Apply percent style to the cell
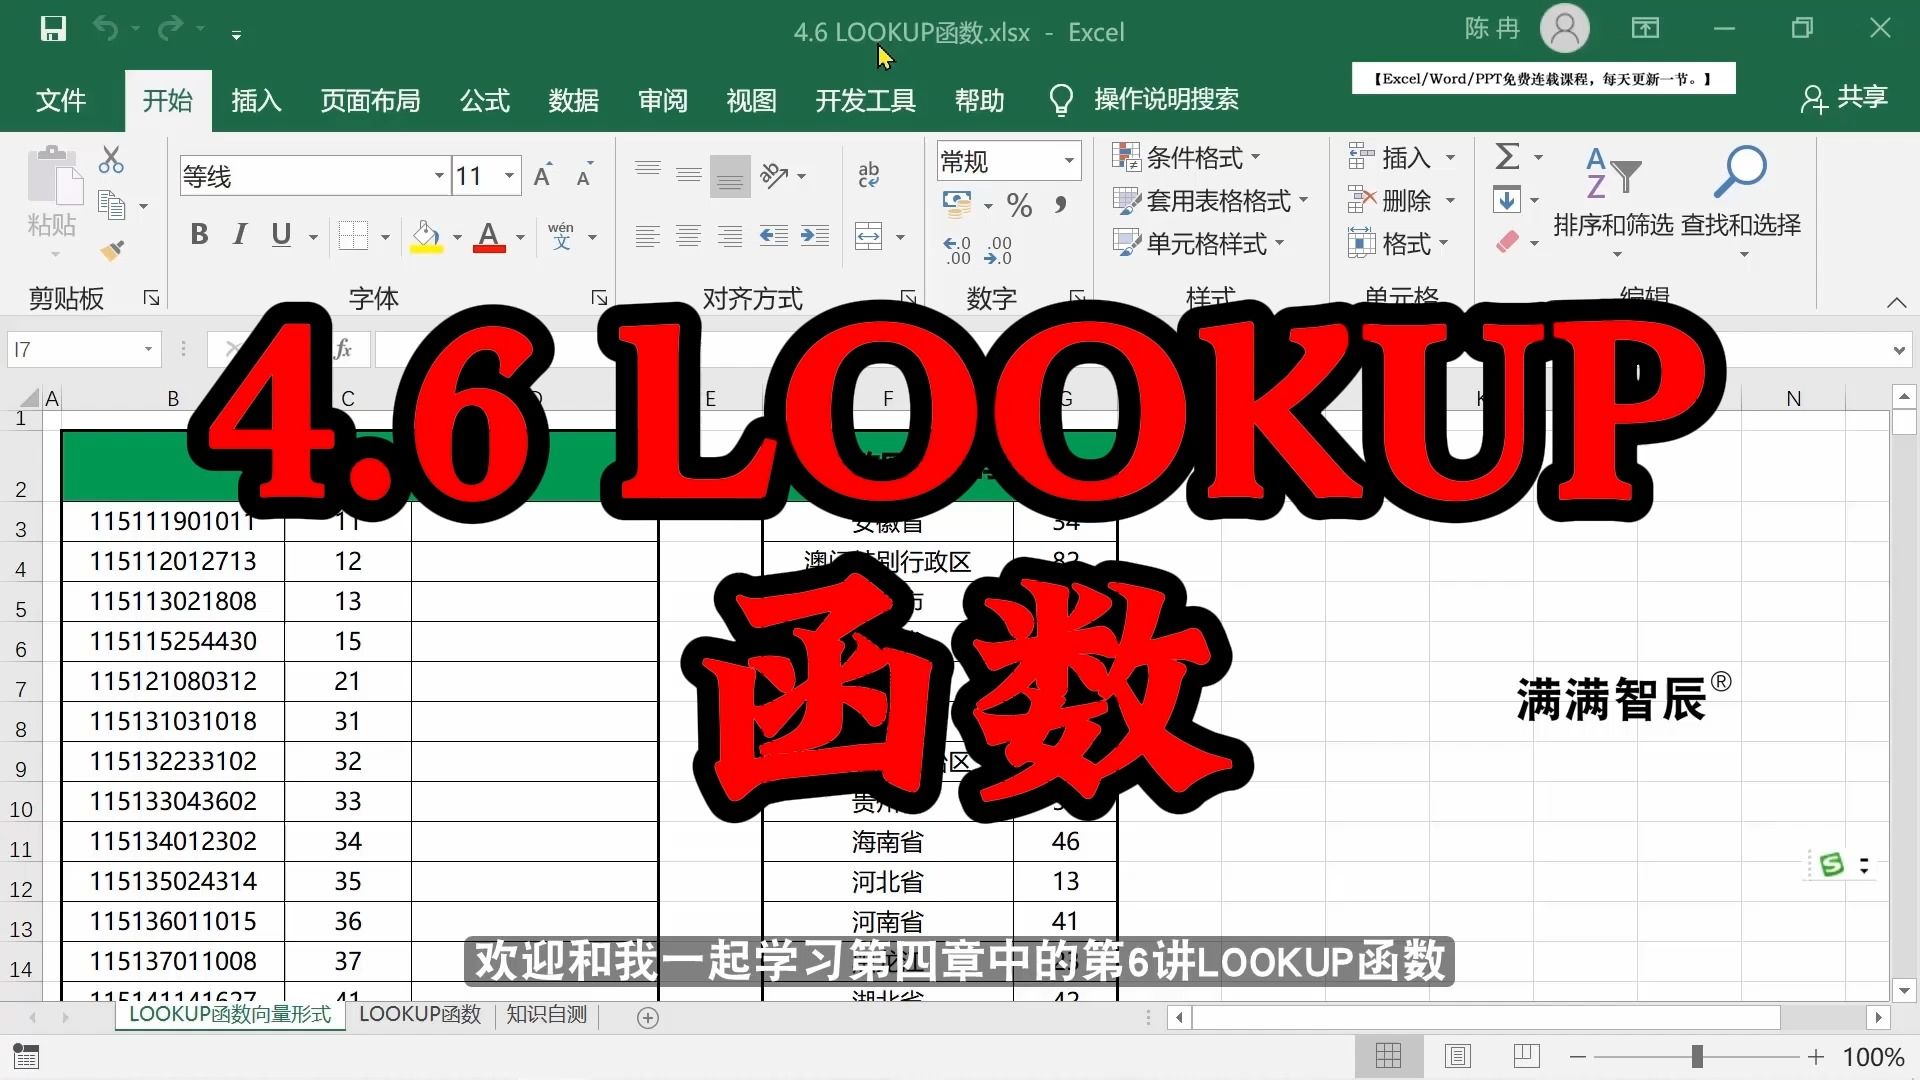 coord(1019,205)
